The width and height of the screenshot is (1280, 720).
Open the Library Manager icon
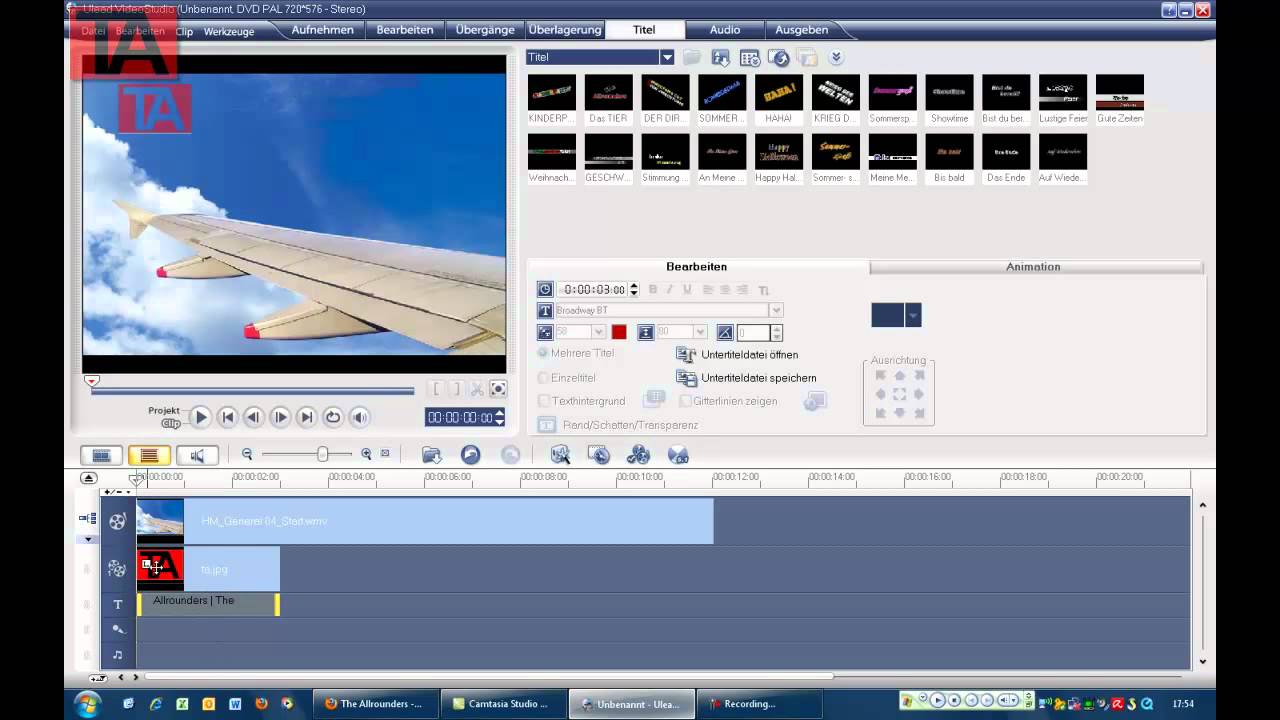coord(750,58)
